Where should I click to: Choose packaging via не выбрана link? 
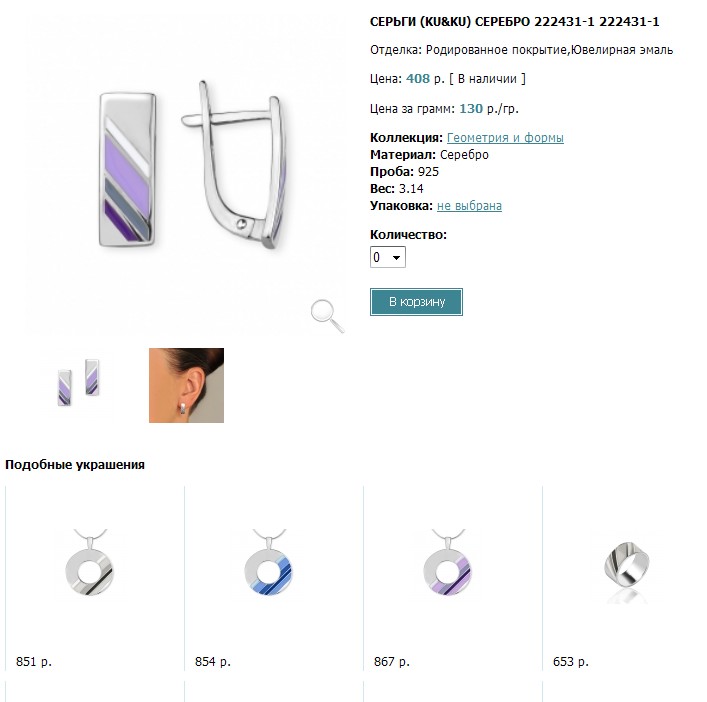[469, 206]
